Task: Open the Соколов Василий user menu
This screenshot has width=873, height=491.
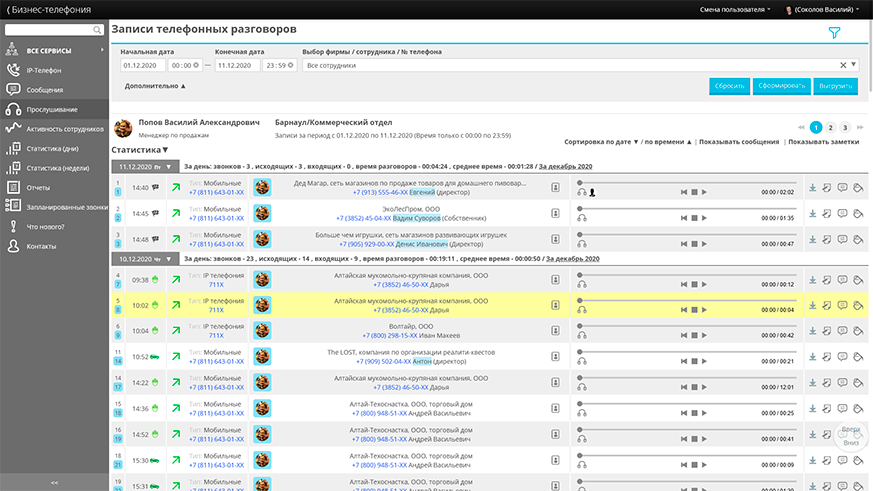Action: pos(822,9)
